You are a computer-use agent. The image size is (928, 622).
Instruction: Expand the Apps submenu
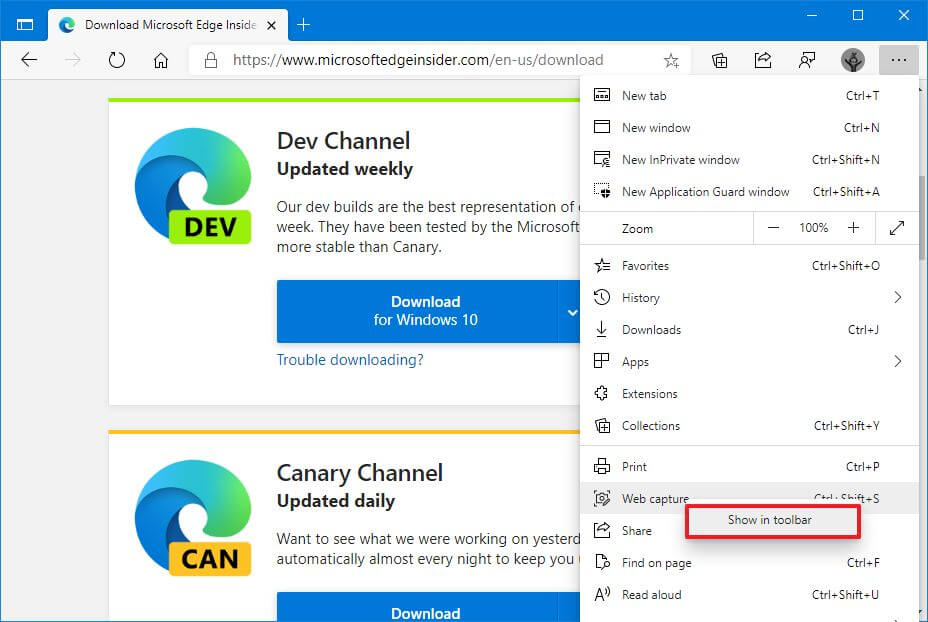749,362
